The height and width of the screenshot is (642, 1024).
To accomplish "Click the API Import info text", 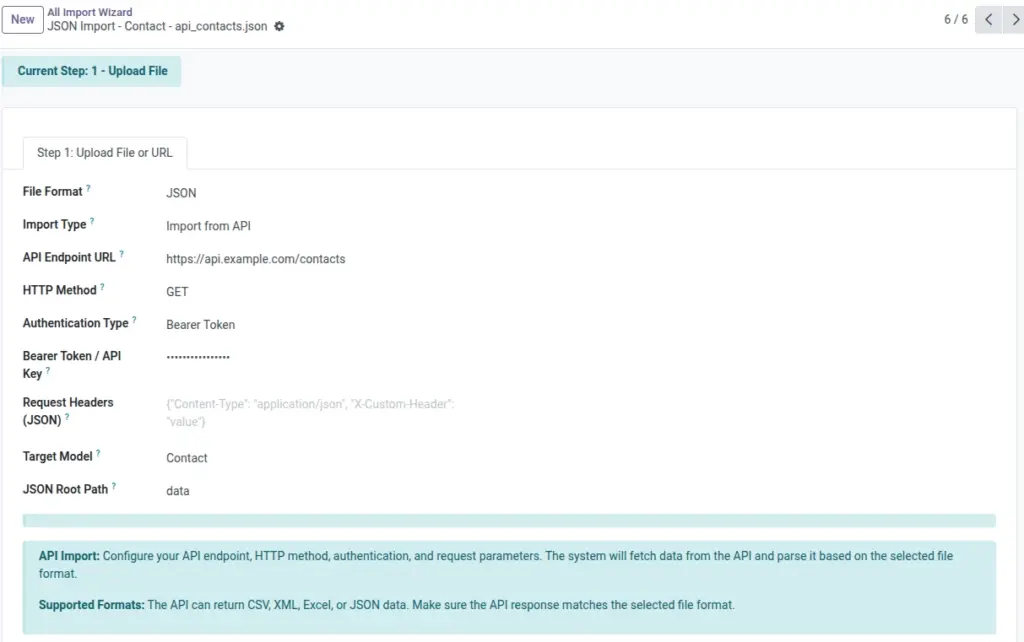I will point(496,564).
